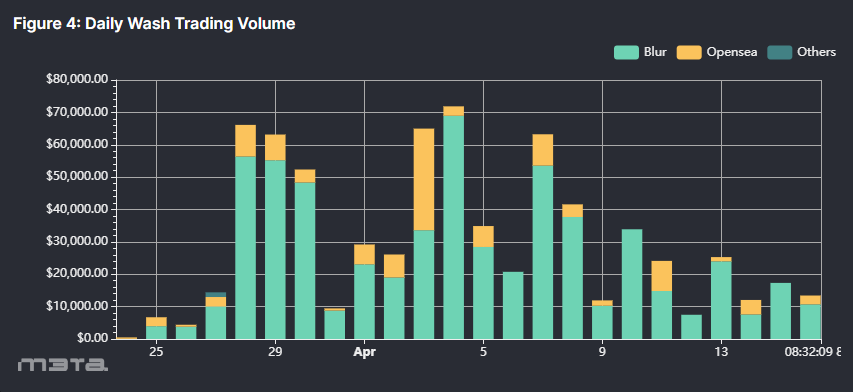Click the '$70,000.00' y-axis label
This screenshot has width=853, height=392.
tap(78, 113)
